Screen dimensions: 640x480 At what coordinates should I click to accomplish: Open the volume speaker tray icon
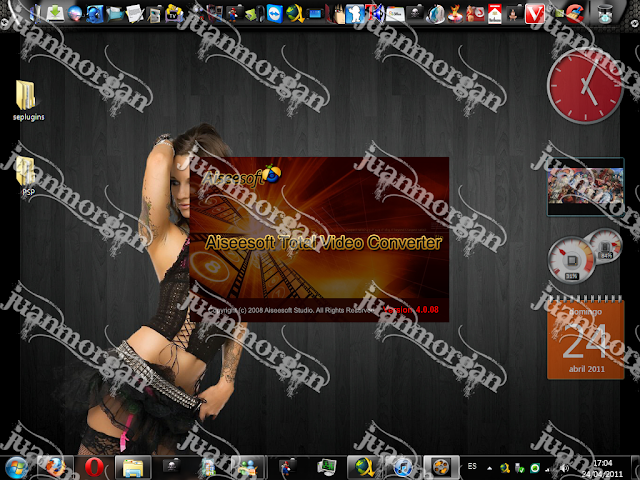pos(565,468)
